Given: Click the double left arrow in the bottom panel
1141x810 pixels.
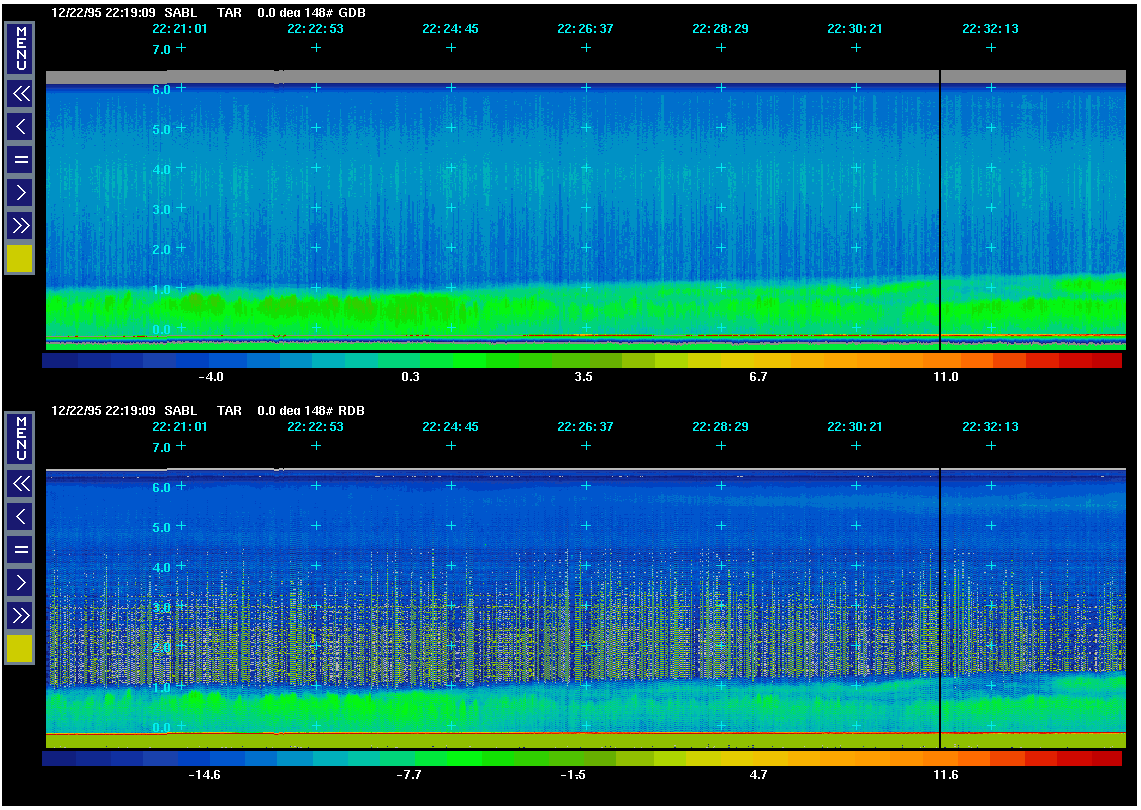Looking at the screenshot, I should 20,484.
